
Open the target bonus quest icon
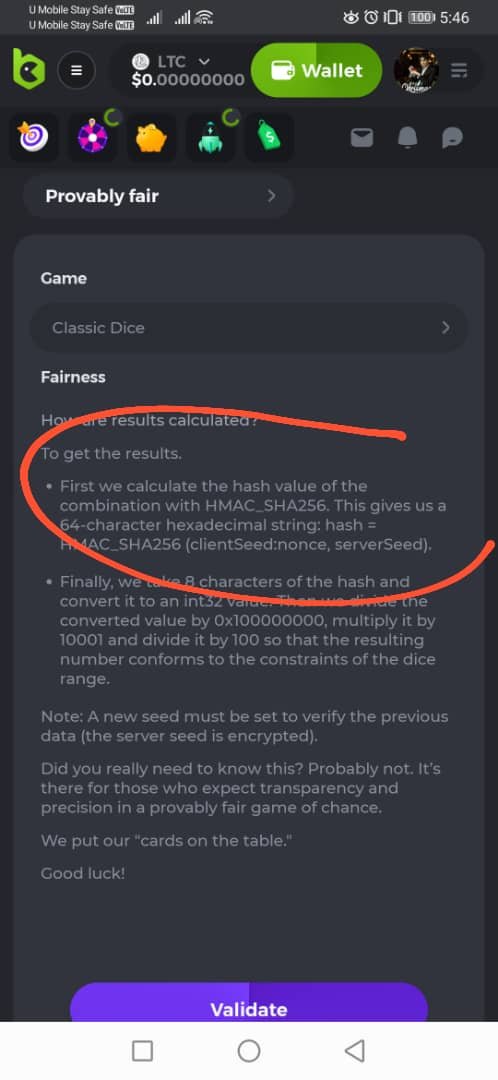34,138
